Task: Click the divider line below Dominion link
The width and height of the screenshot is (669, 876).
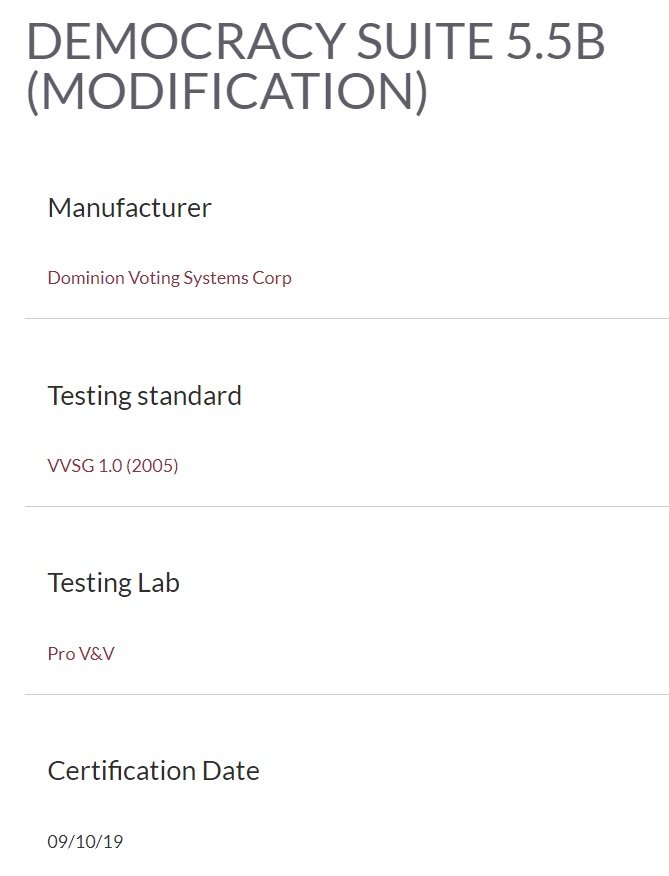Action: [346, 318]
